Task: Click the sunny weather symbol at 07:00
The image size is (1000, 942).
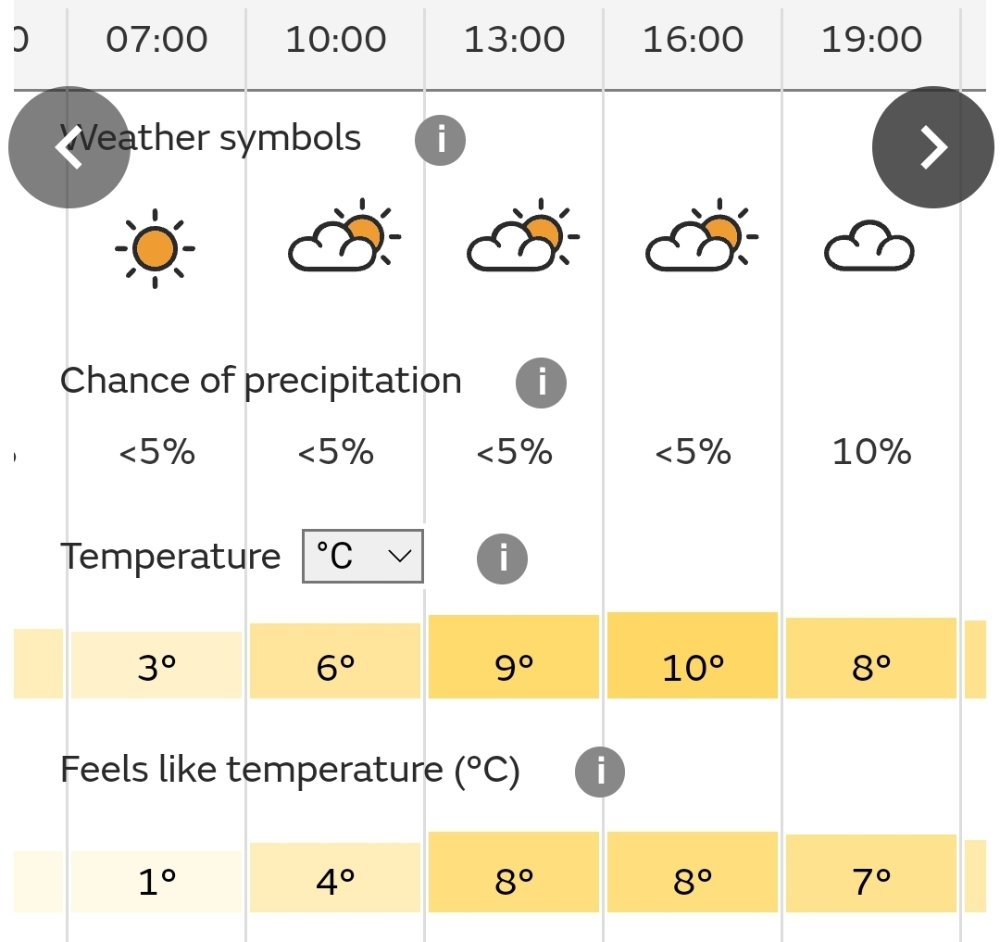Action: (x=155, y=249)
